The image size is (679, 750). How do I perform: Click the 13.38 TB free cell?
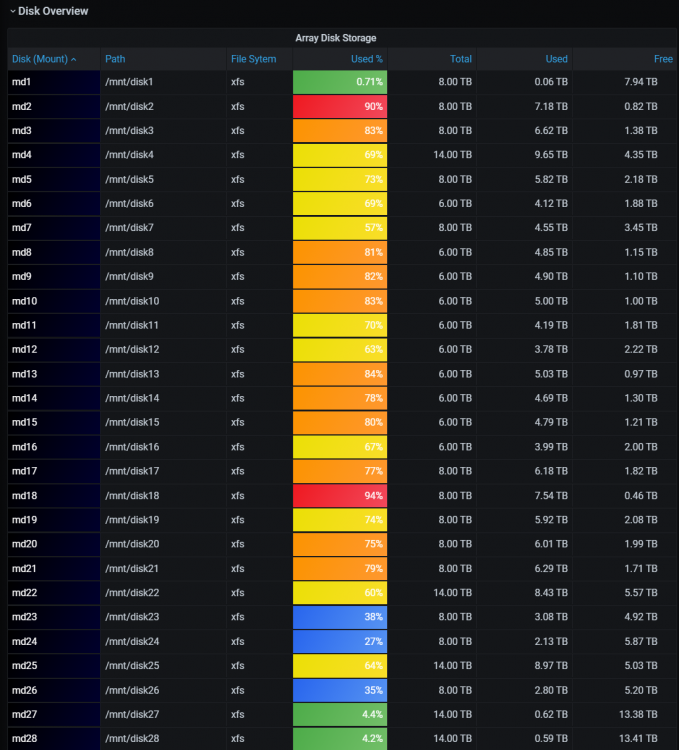625,715
